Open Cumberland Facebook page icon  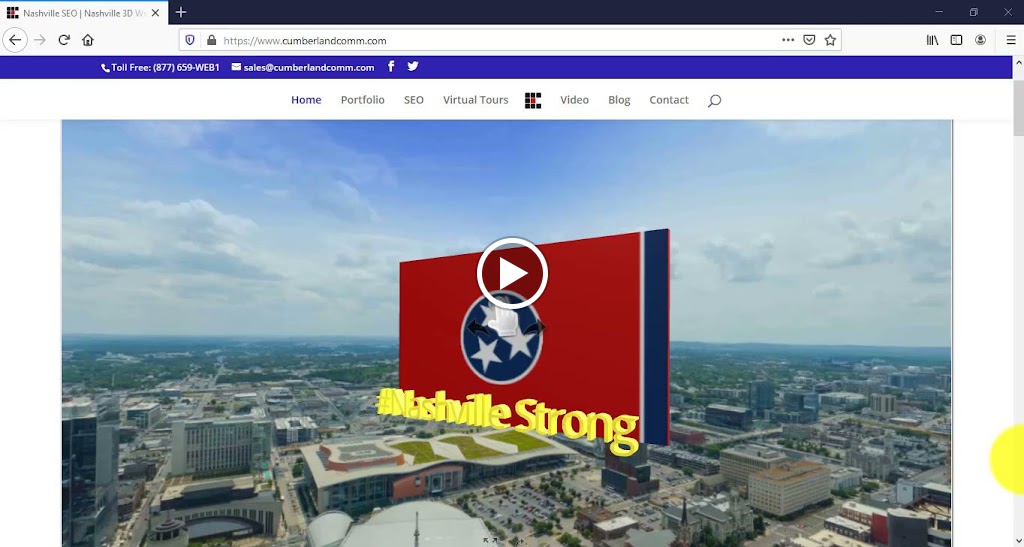[x=391, y=66]
